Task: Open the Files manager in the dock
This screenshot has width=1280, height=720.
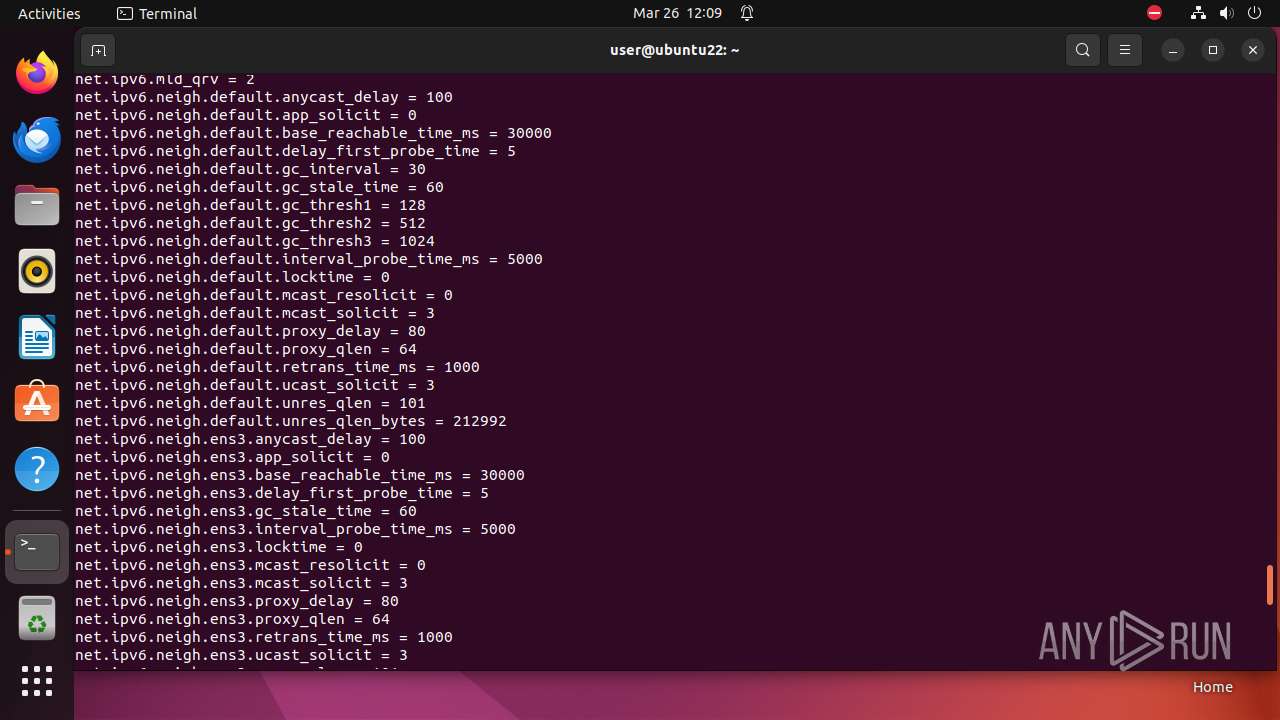Action: (37, 205)
